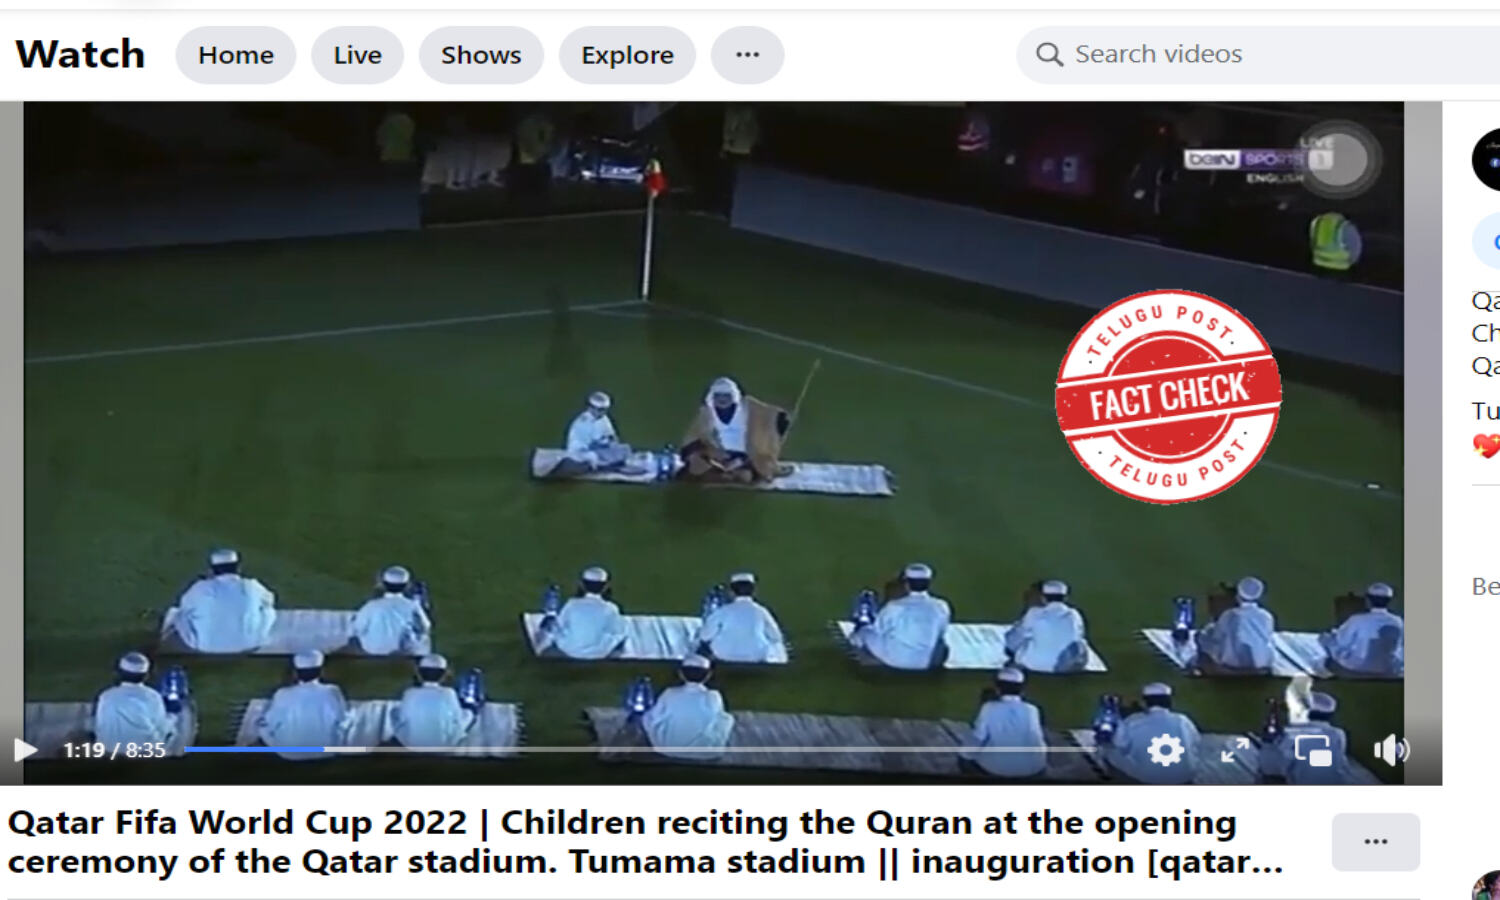
Task: Select the Explore tab
Action: coord(627,55)
